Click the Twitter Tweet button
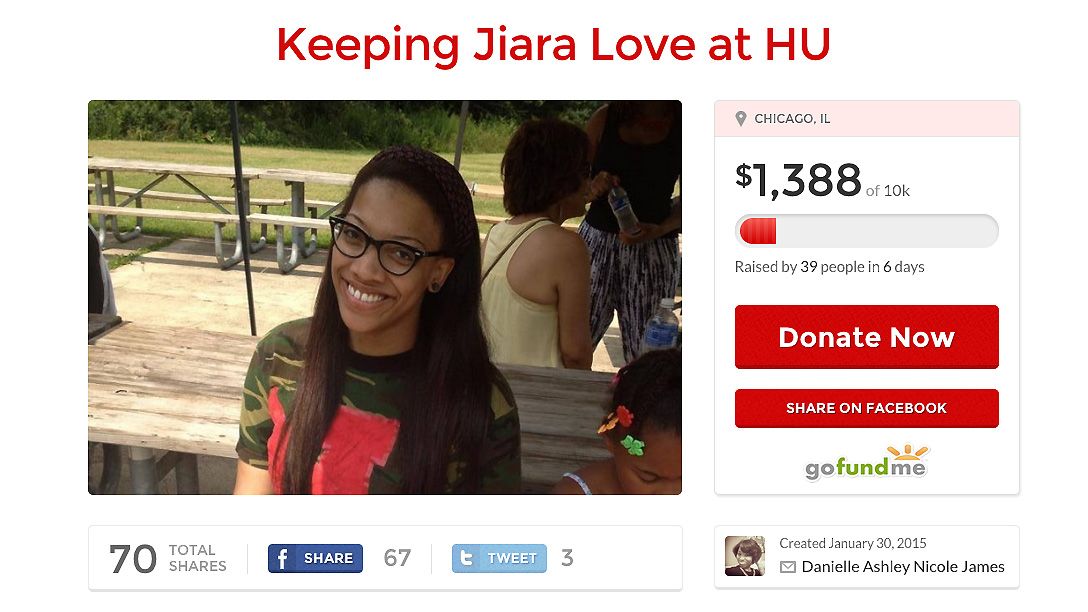This screenshot has width=1088, height=612. (499, 558)
